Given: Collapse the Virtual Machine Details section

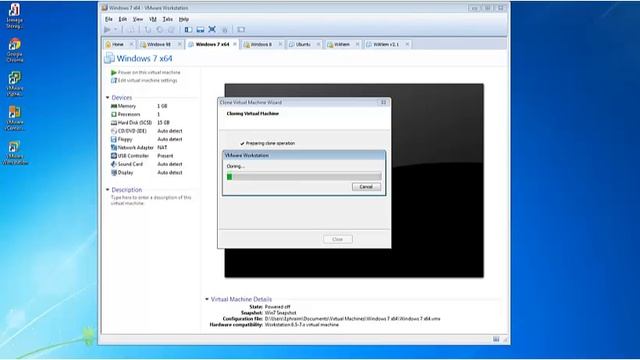Looking at the screenshot, I should [207, 299].
